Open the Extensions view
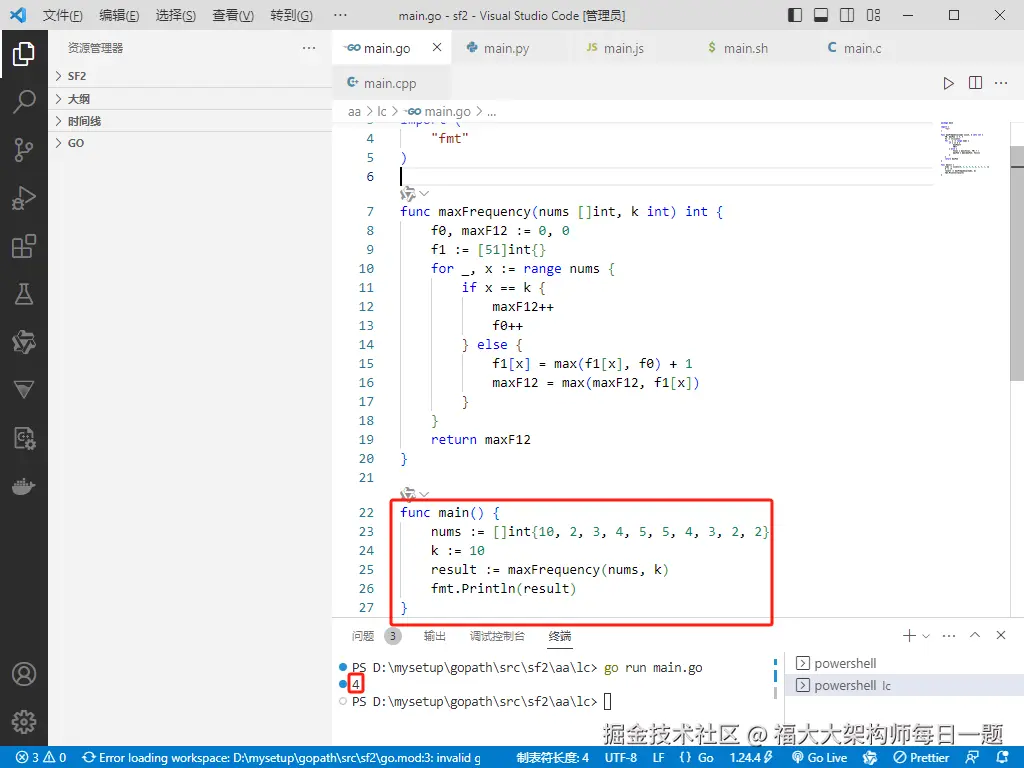This screenshot has width=1024, height=768. point(24,246)
